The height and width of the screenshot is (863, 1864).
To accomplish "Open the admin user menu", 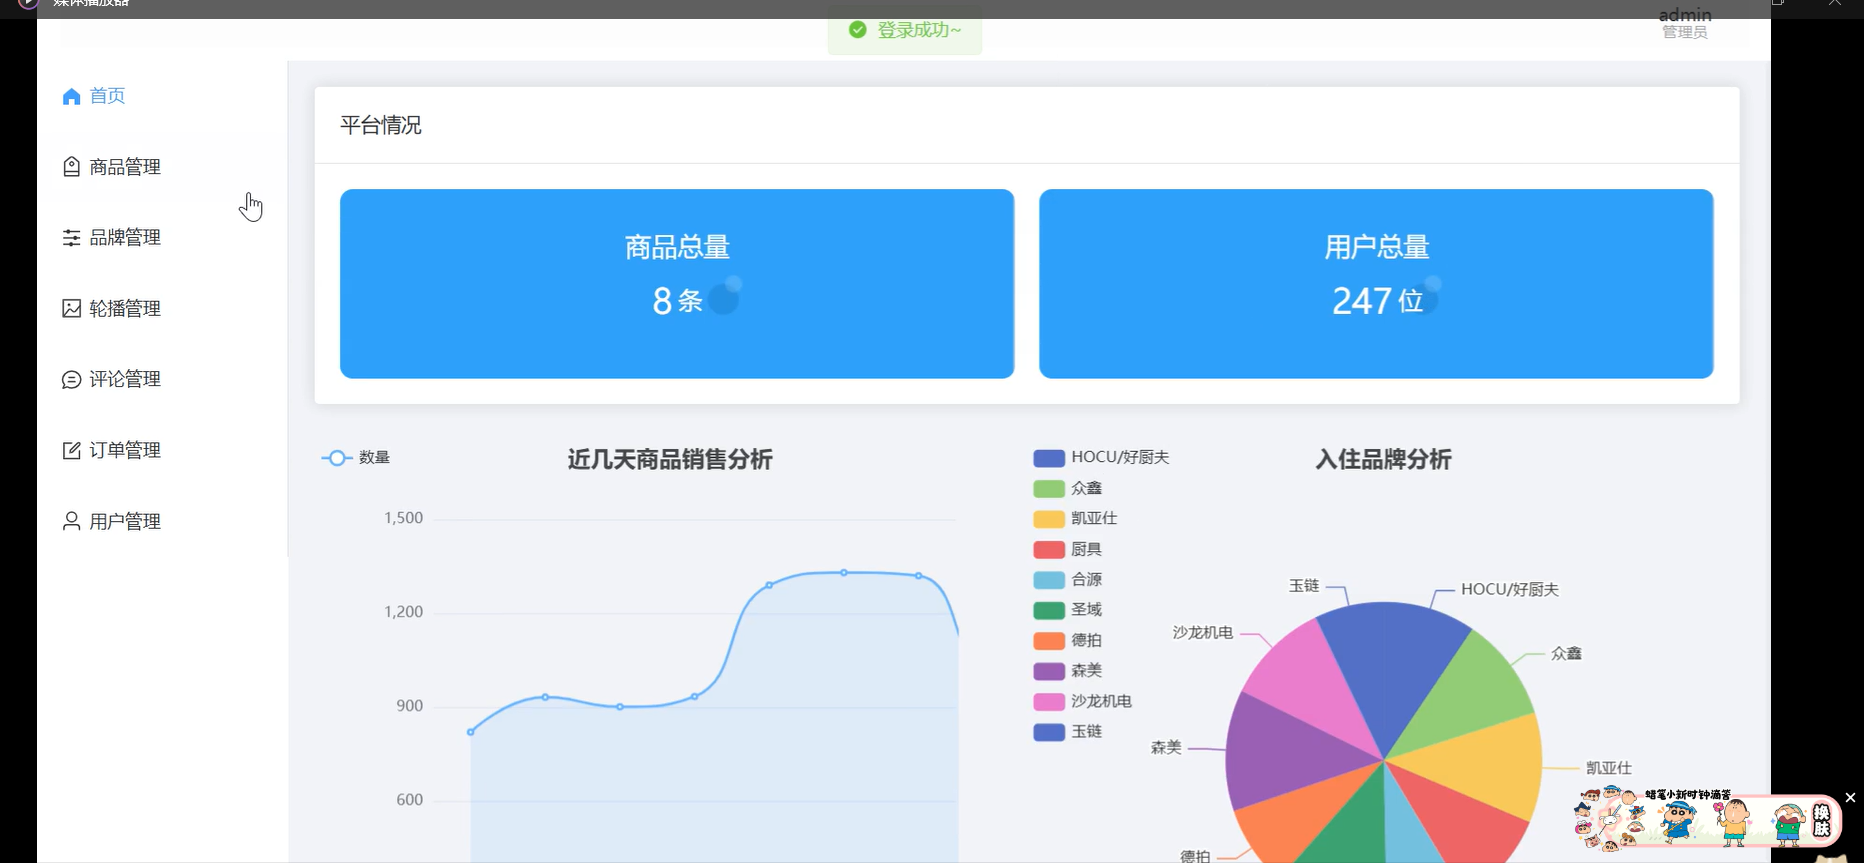I will 1685,22.
